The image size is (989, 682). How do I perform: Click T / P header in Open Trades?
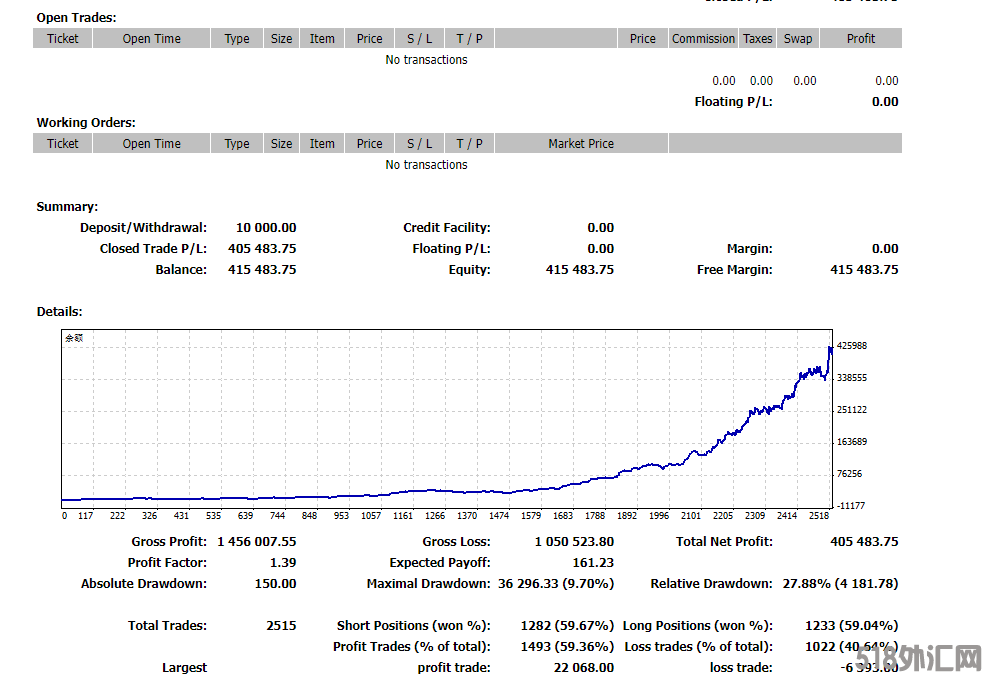click(x=469, y=39)
